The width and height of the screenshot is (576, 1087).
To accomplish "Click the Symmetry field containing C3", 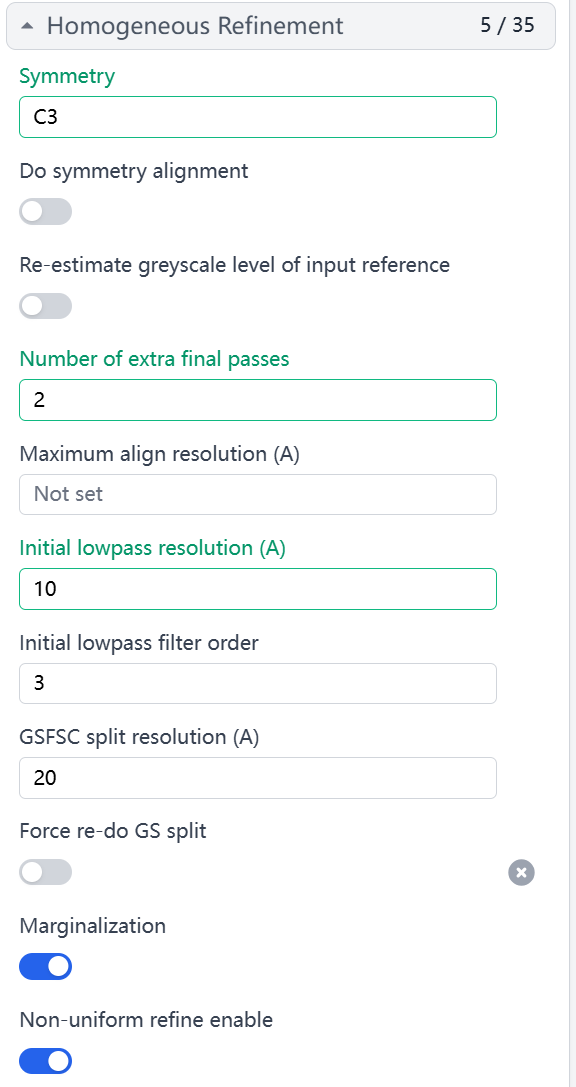I will click(258, 117).
